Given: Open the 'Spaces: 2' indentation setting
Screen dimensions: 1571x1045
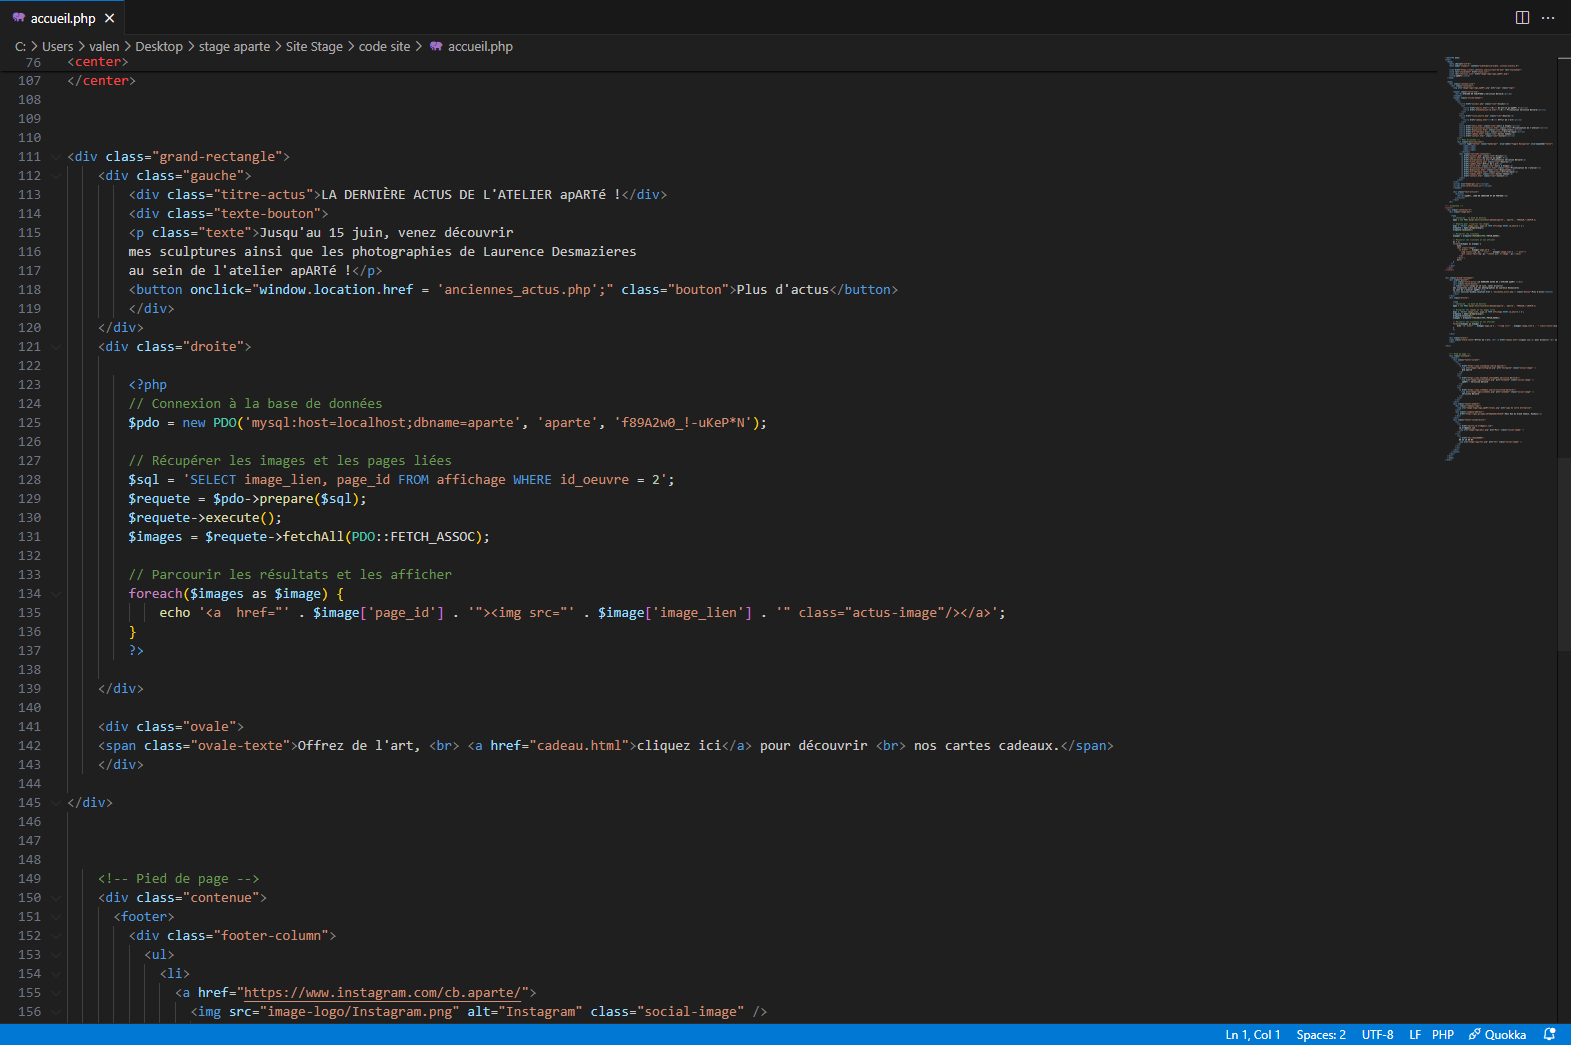Looking at the screenshot, I should click(x=1320, y=1035).
